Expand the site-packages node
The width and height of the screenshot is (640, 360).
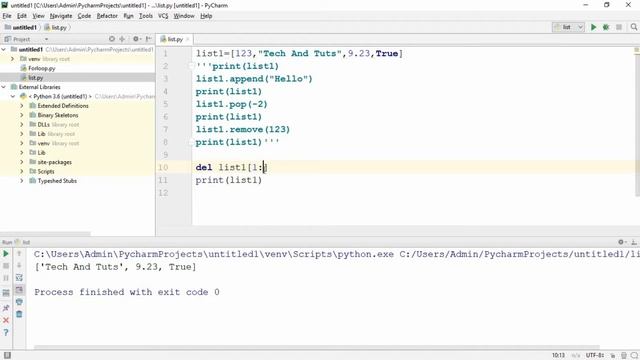(x=22, y=162)
